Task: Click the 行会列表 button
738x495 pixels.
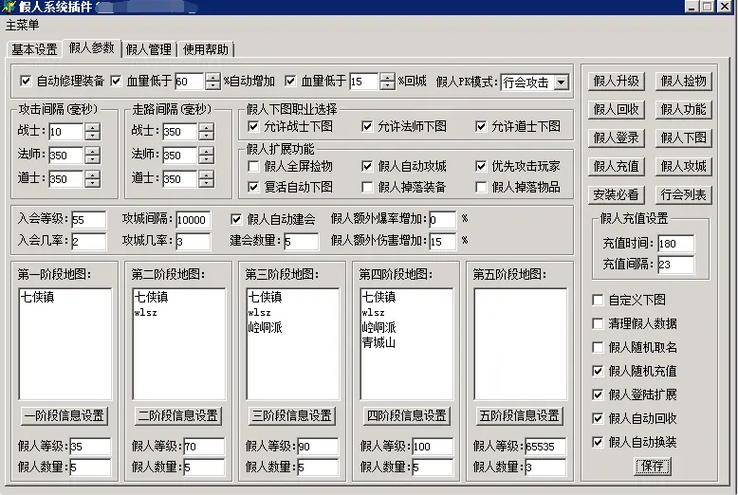Action: pyautogui.click(x=684, y=194)
